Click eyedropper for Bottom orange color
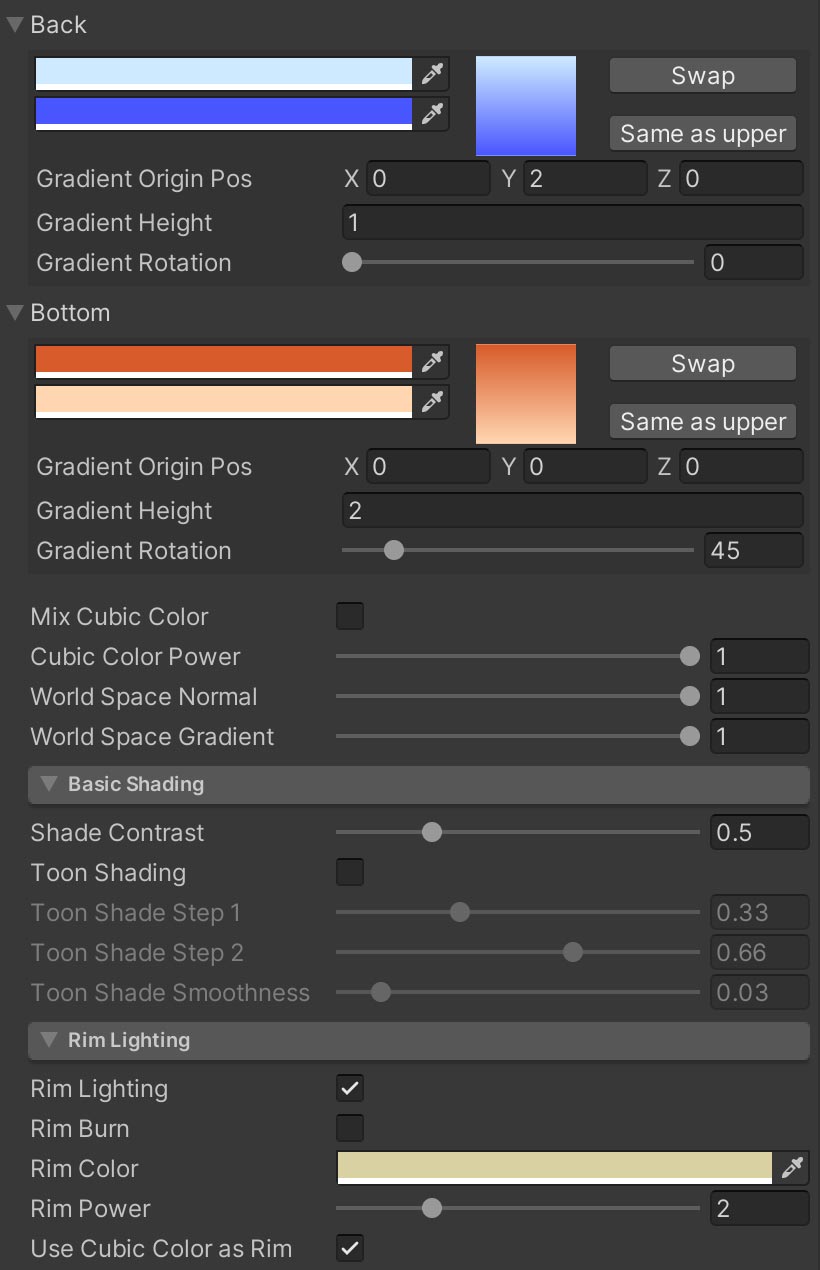The width and height of the screenshot is (820, 1270). (432, 361)
